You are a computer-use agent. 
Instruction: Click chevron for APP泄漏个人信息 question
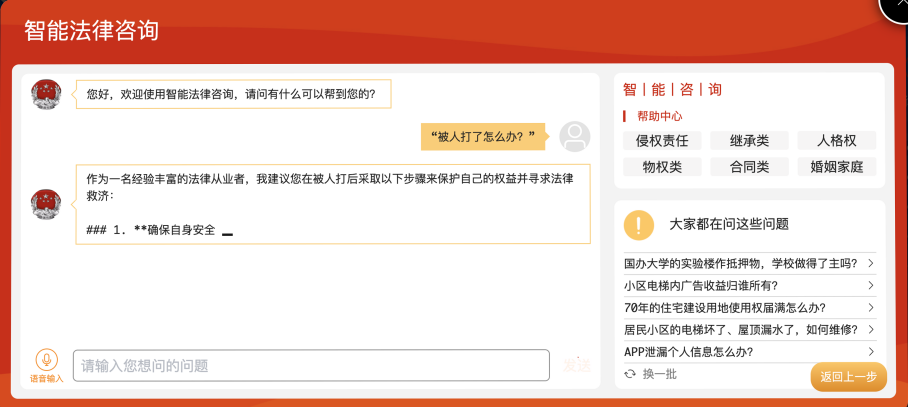tap(870, 351)
